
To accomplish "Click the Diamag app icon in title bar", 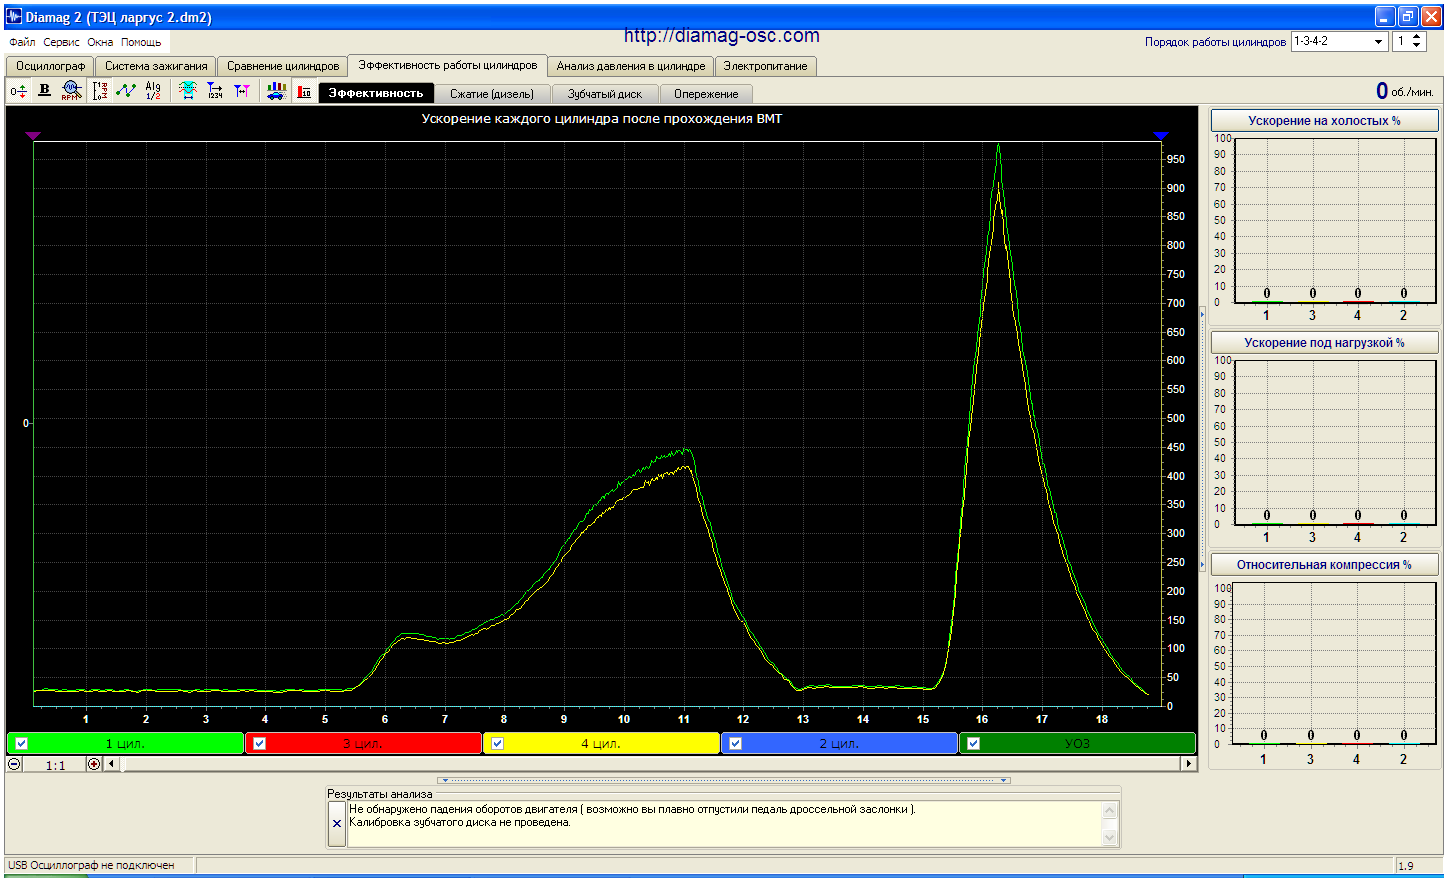I will pyautogui.click(x=14, y=17).
